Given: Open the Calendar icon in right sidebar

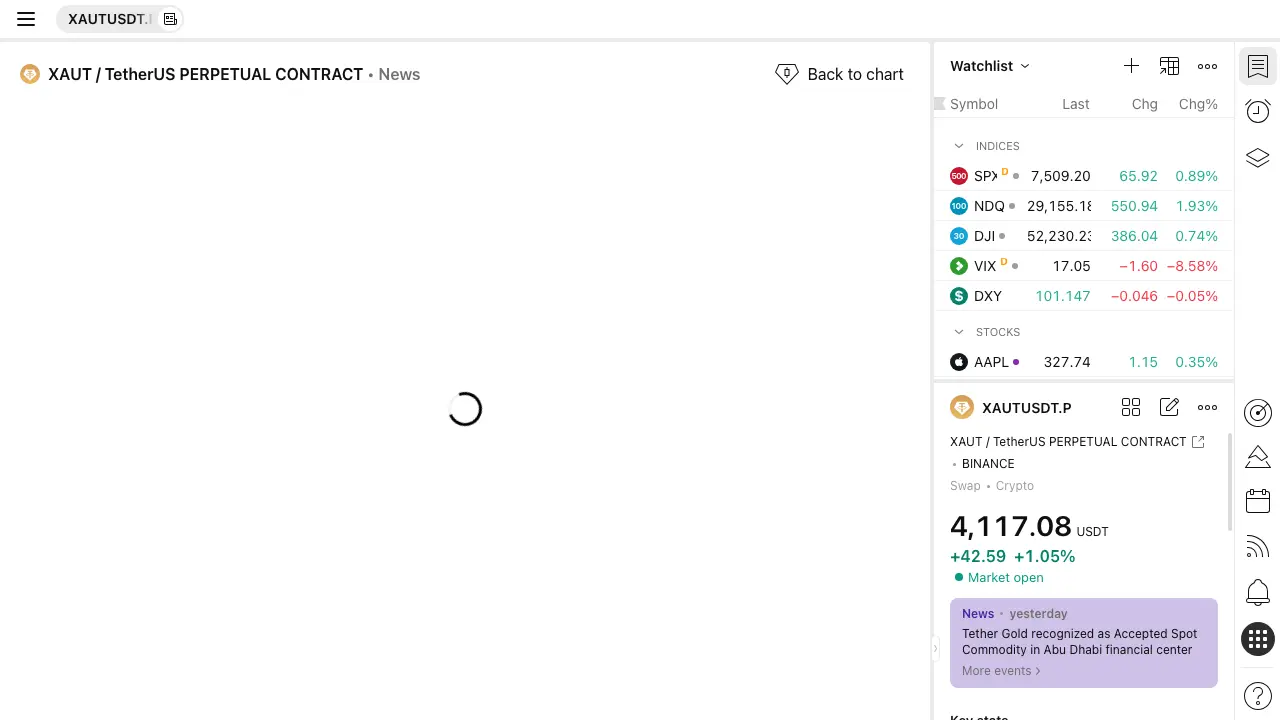Looking at the screenshot, I should pyautogui.click(x=1258, y=501).
